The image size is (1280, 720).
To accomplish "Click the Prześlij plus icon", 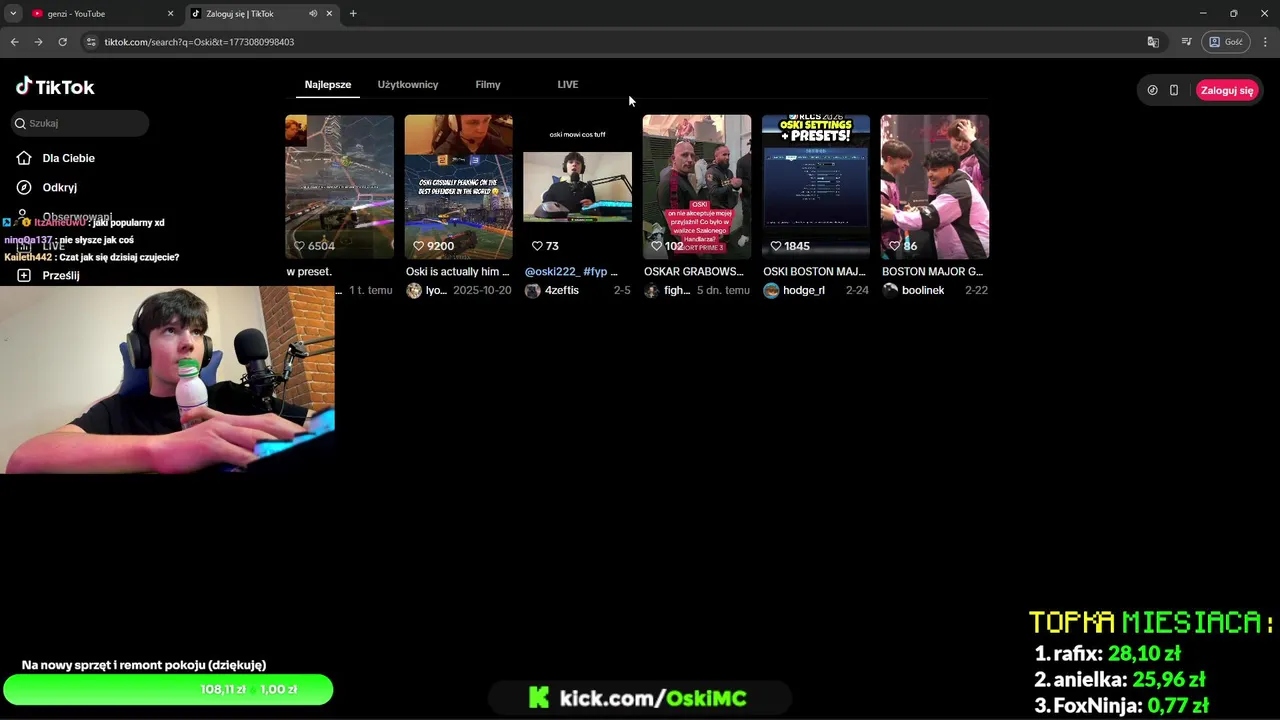I will pyautogui.click(x=24, y=275).
